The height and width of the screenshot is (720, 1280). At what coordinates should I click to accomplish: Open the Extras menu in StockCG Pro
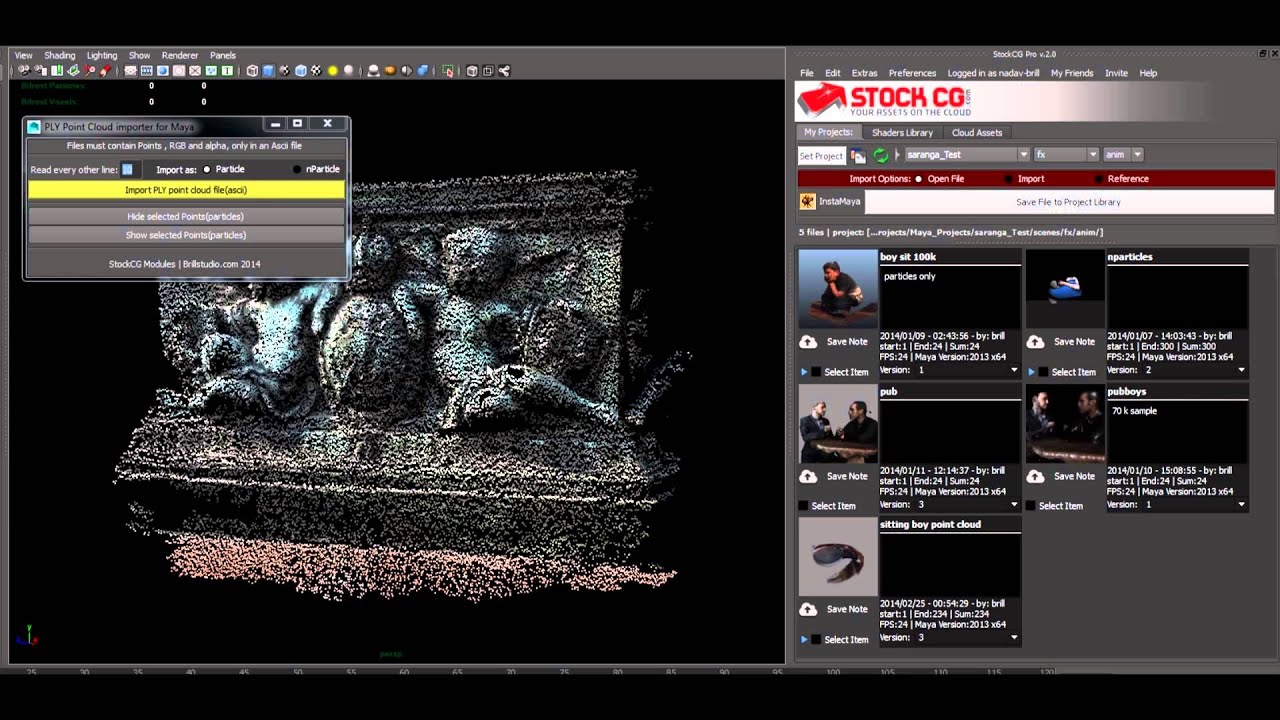(x=864, y=73)
